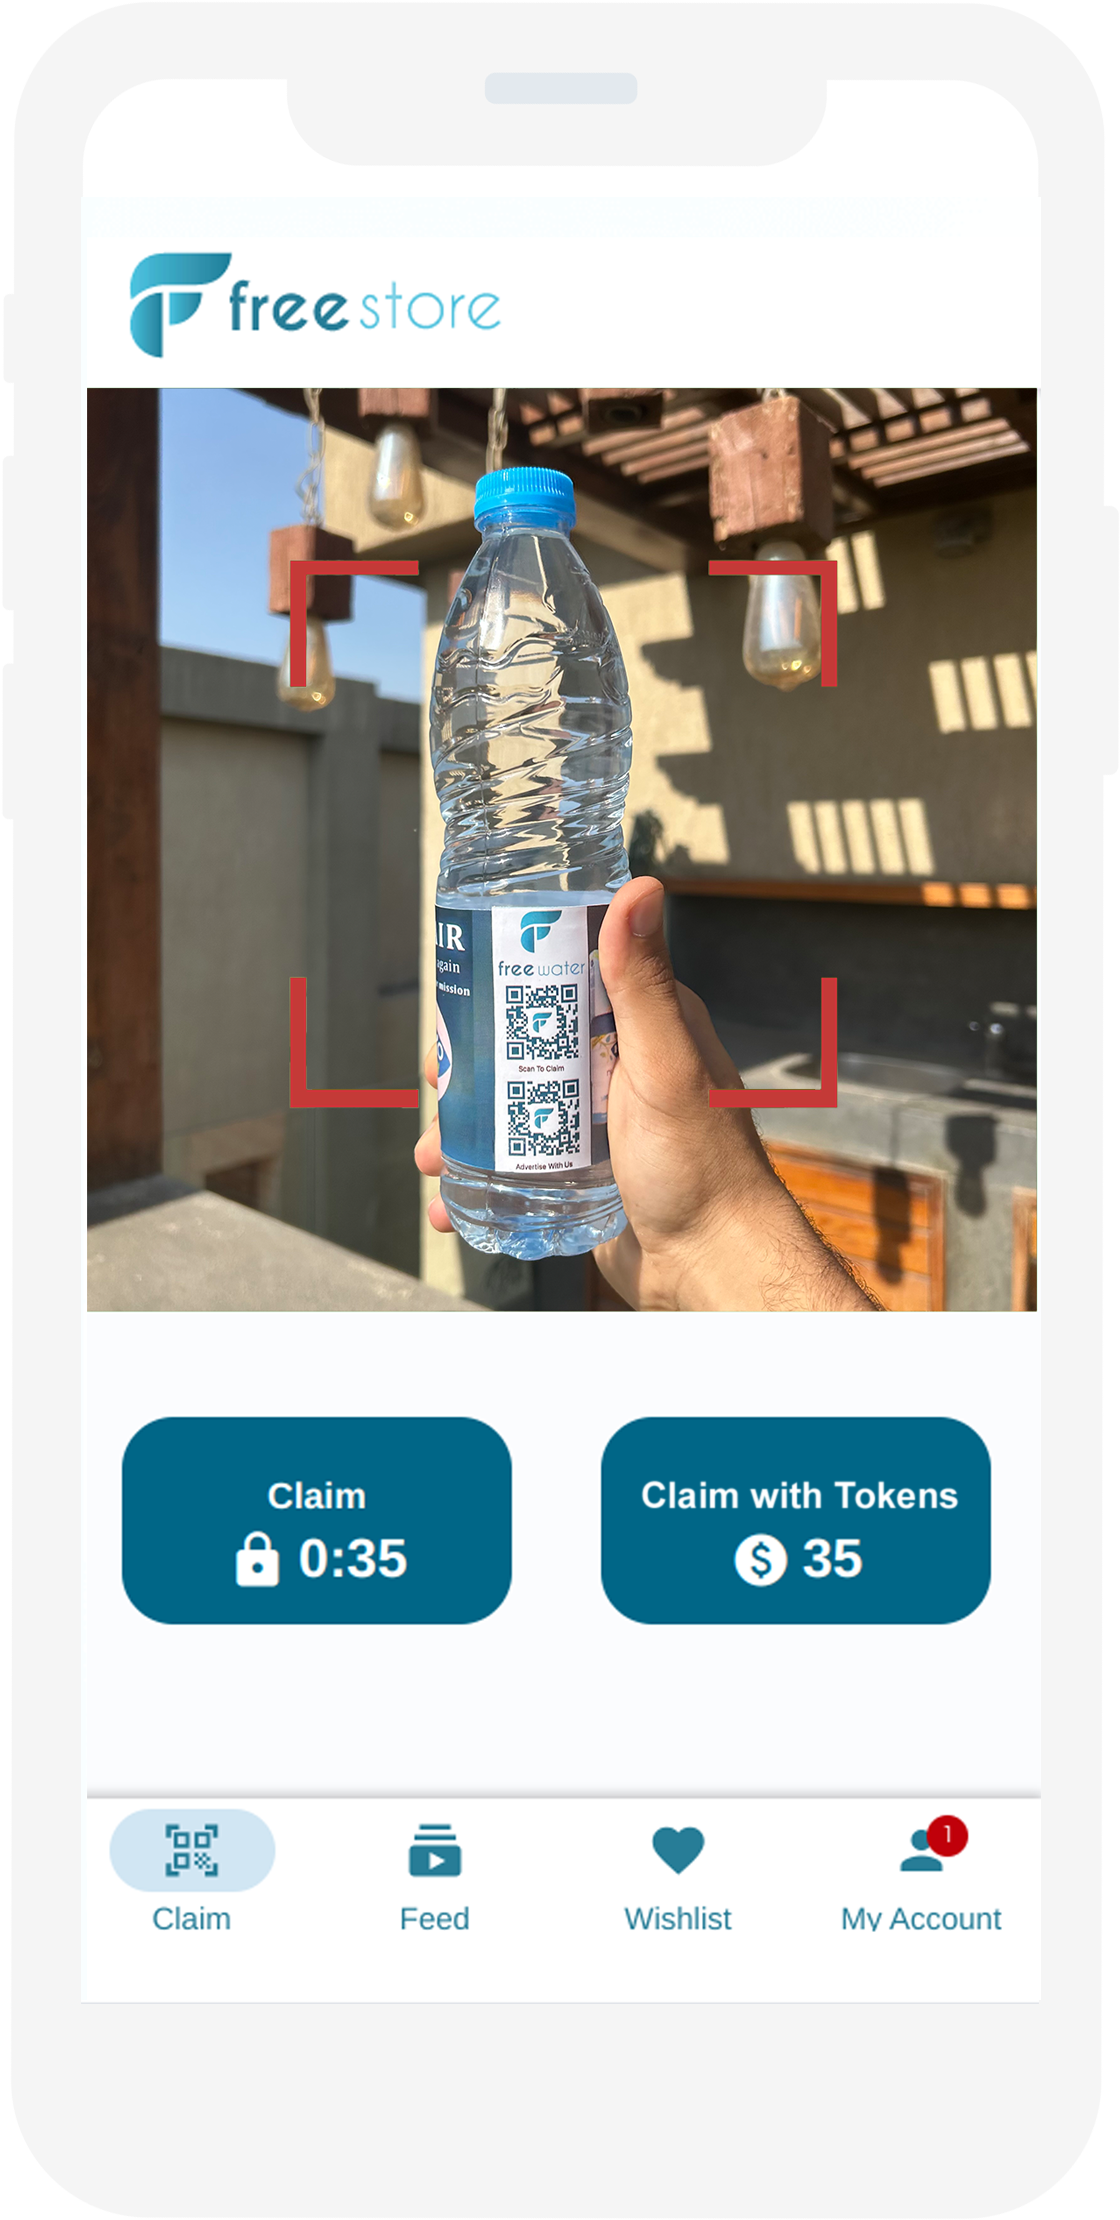Tap the lock icon on Claim
The height and width of the screenshot is (2220, 1120).
(x=257, y=1559)
